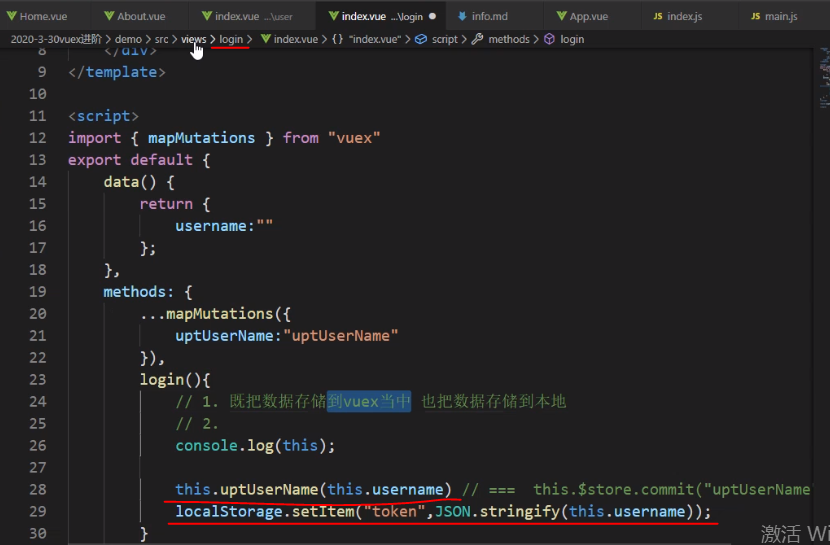Click the // 2. comment on line 25
The height and width of the screenshot is (545, 830).
click(x=197, y=424)
